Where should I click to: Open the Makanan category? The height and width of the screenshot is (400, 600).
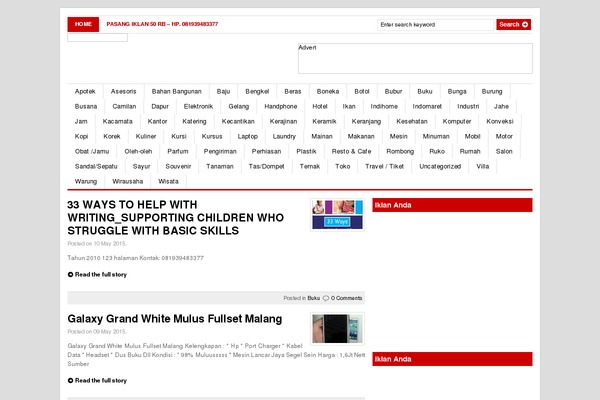click(x=361, y=136)
